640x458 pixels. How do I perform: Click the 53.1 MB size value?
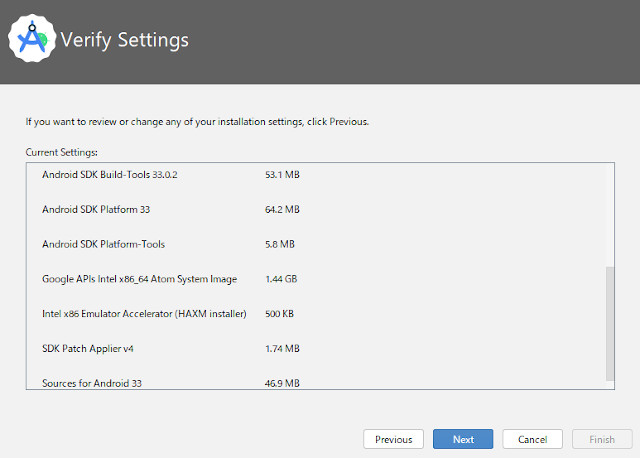pos(282,175)
